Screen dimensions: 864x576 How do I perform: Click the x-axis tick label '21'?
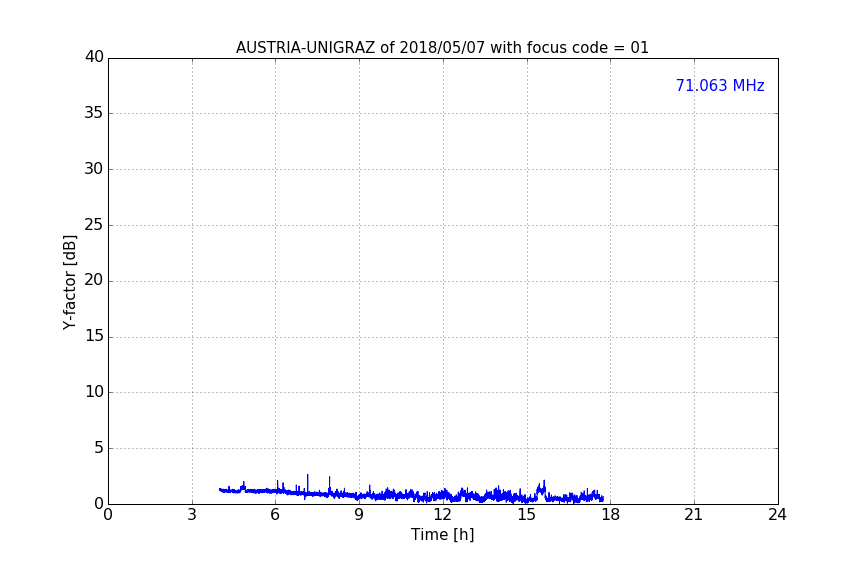click(694, 515)
